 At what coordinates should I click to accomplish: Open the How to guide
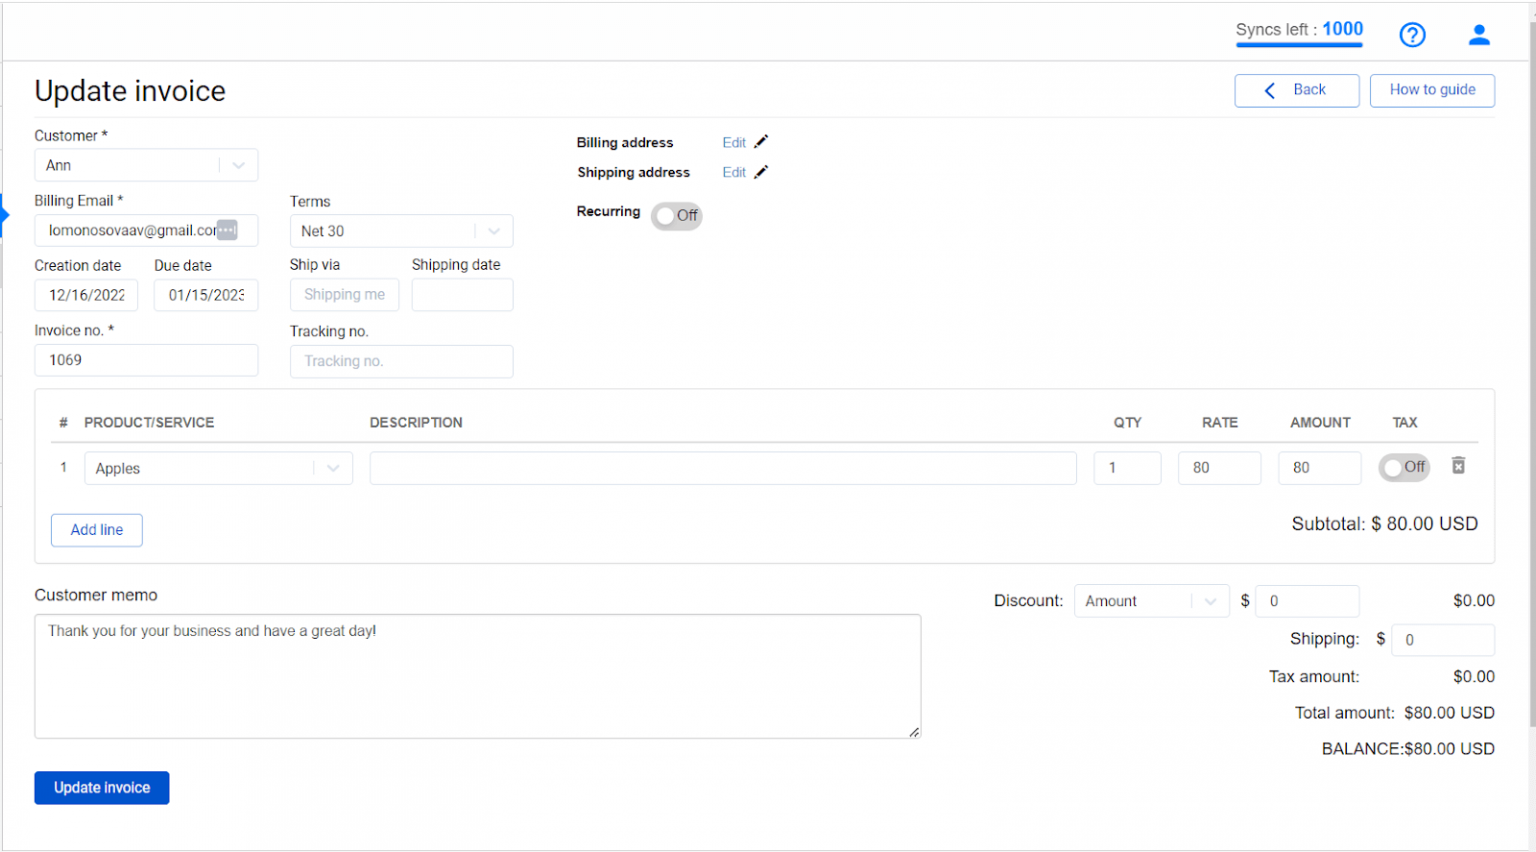pos(1432,90)
